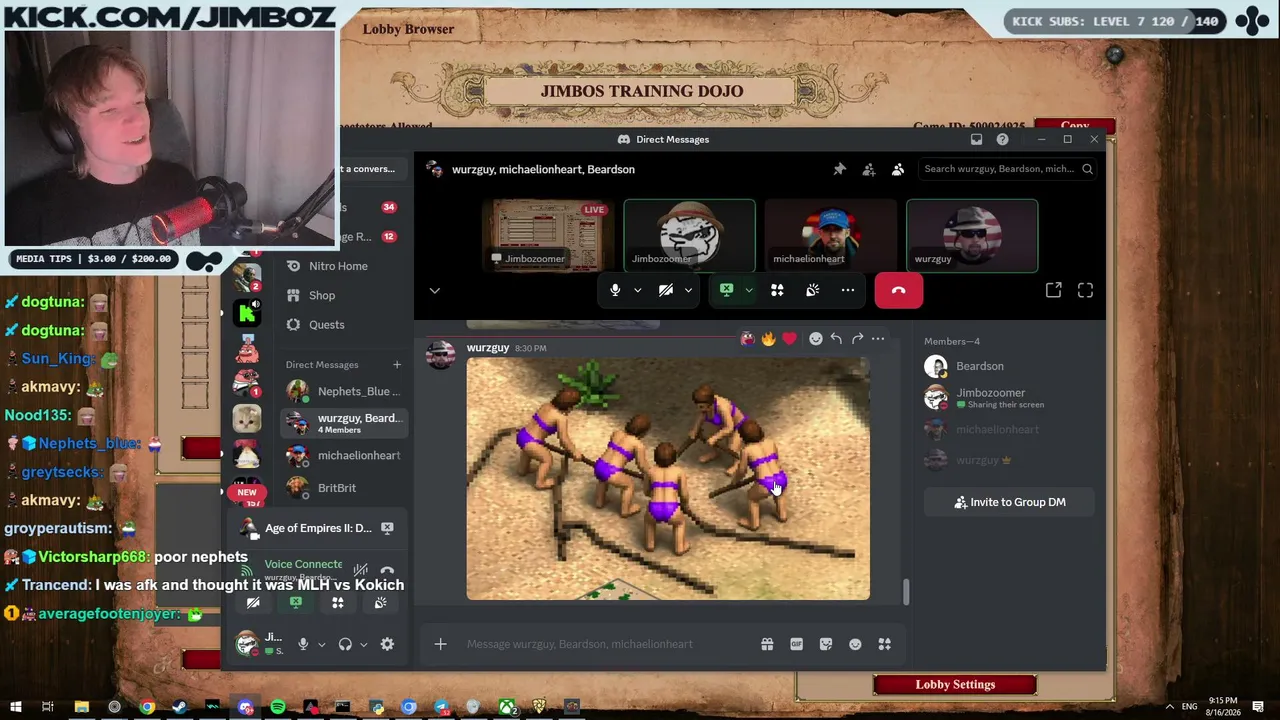This screenshot has height=720, width=1280.
Task: Click the Search wurzguy, Beardson search field
Action: 1006,169
